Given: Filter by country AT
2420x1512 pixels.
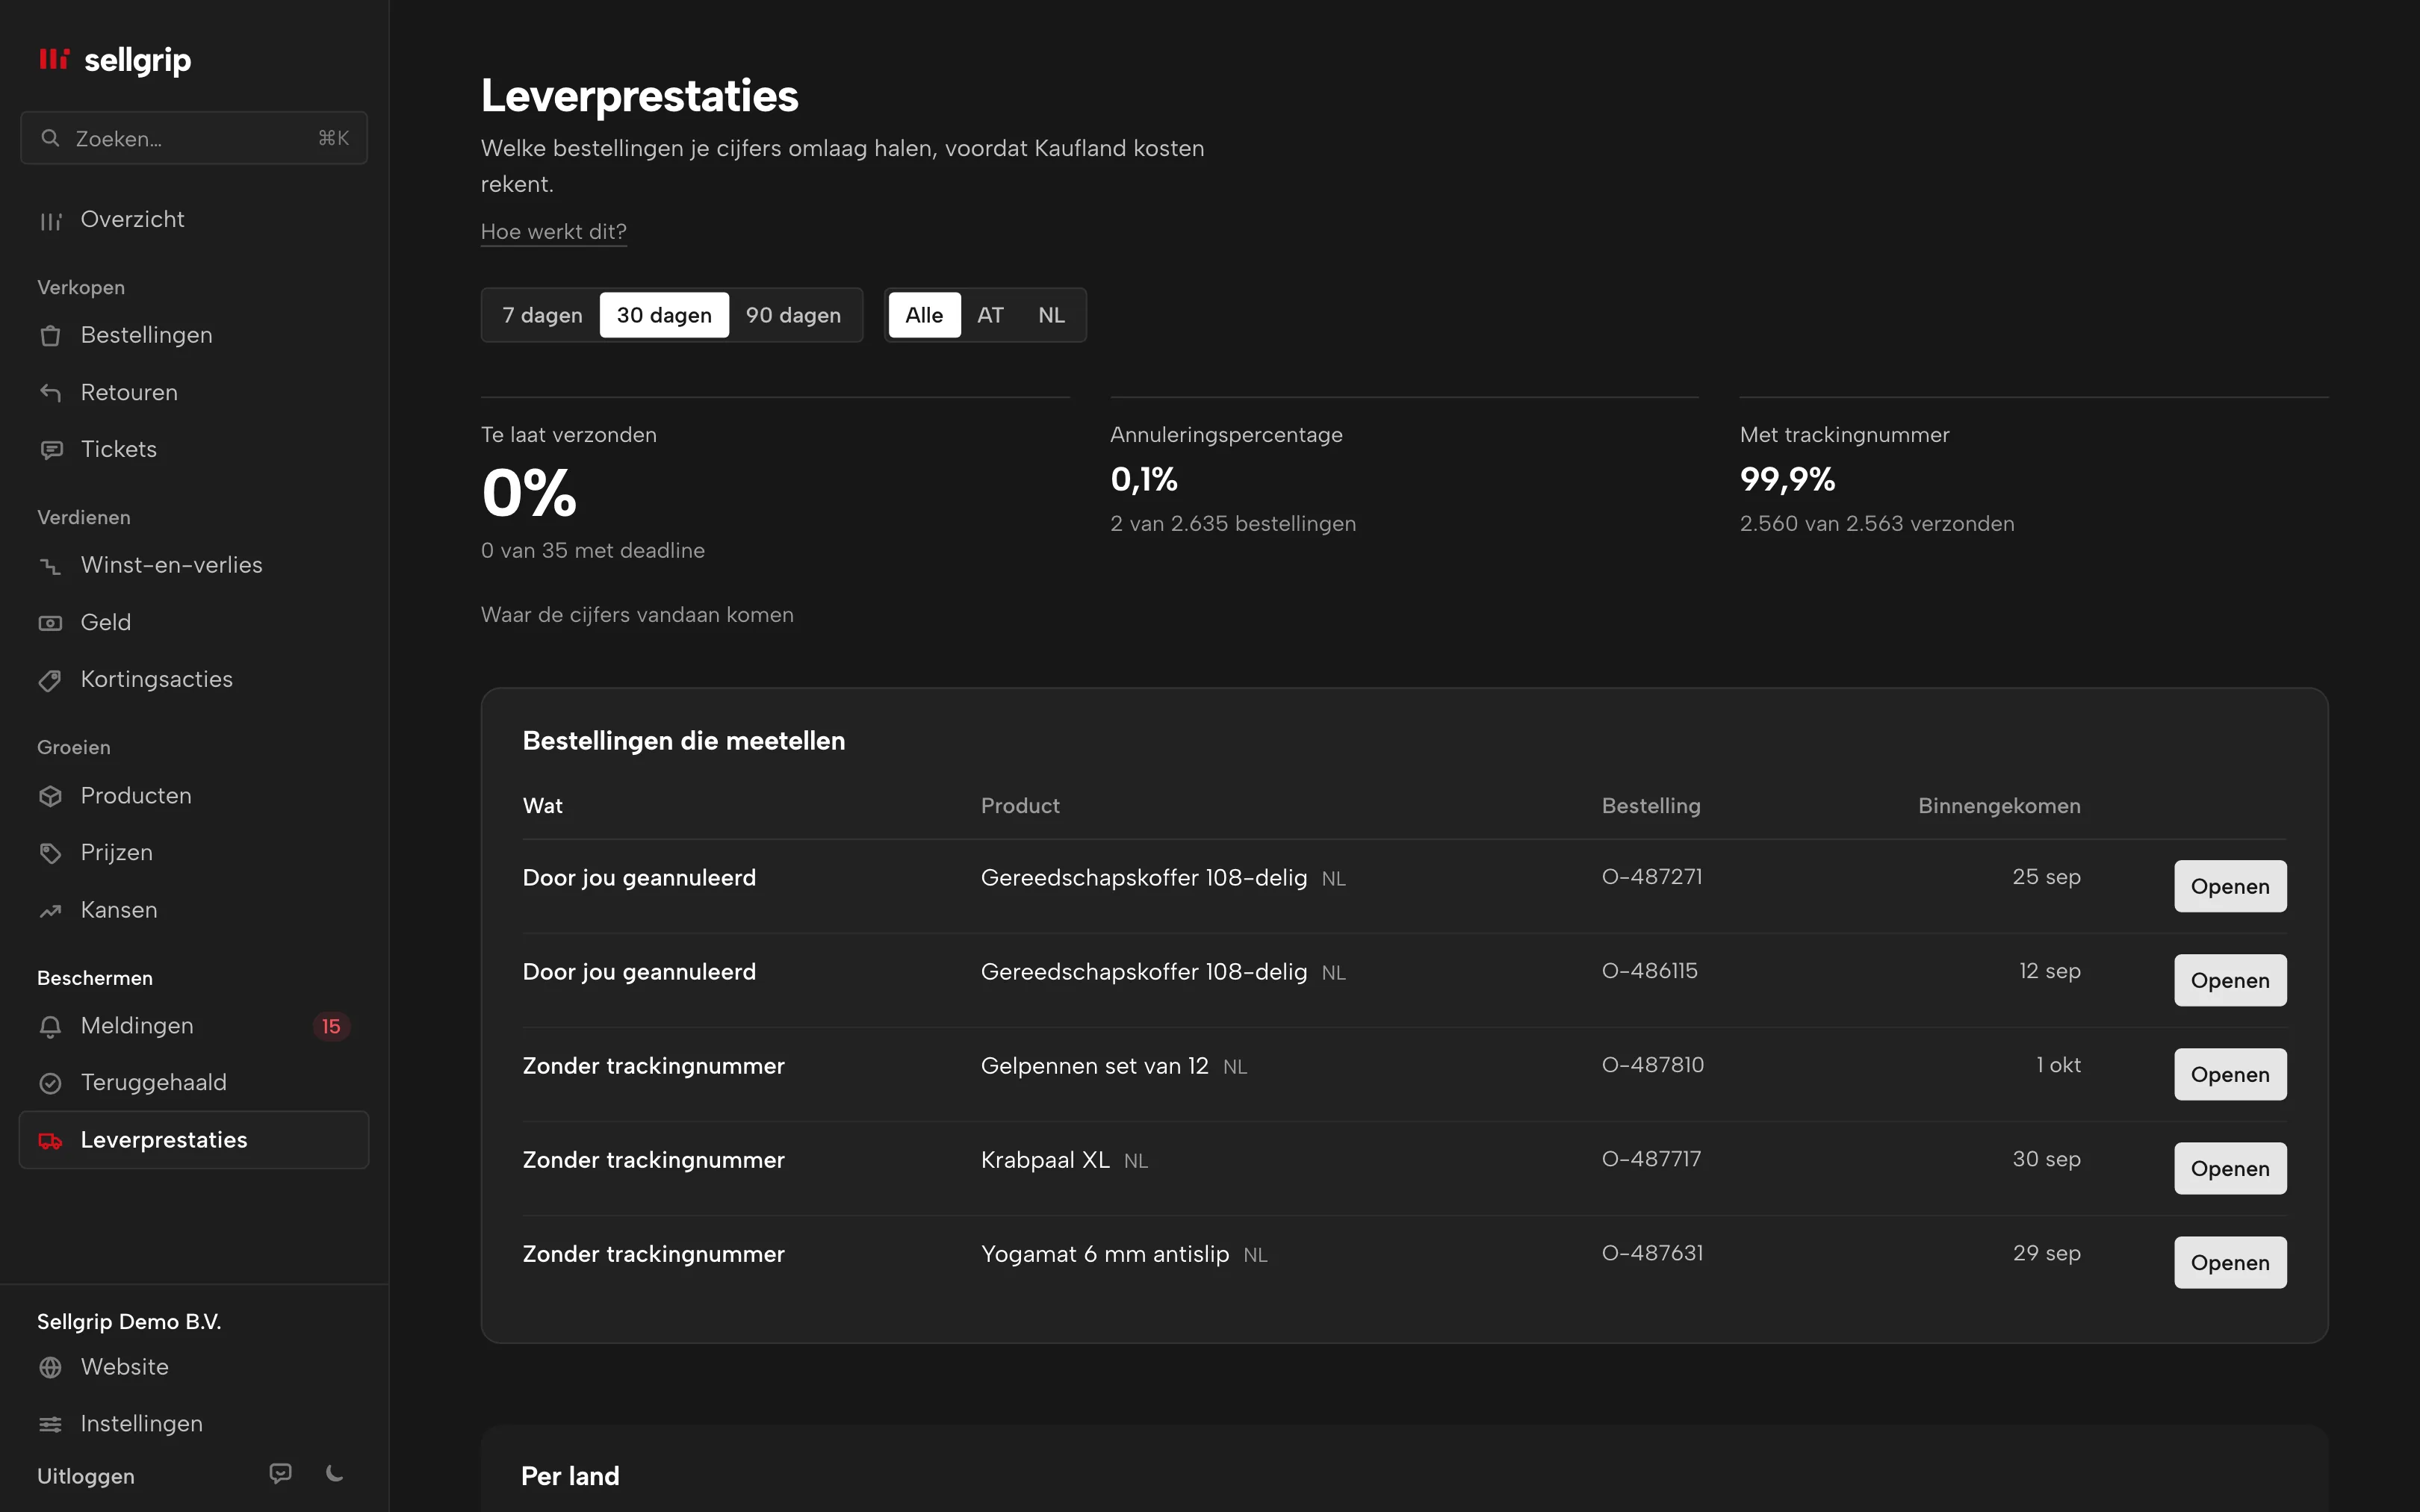Looking at the screenshot, I should click(990, 315).
